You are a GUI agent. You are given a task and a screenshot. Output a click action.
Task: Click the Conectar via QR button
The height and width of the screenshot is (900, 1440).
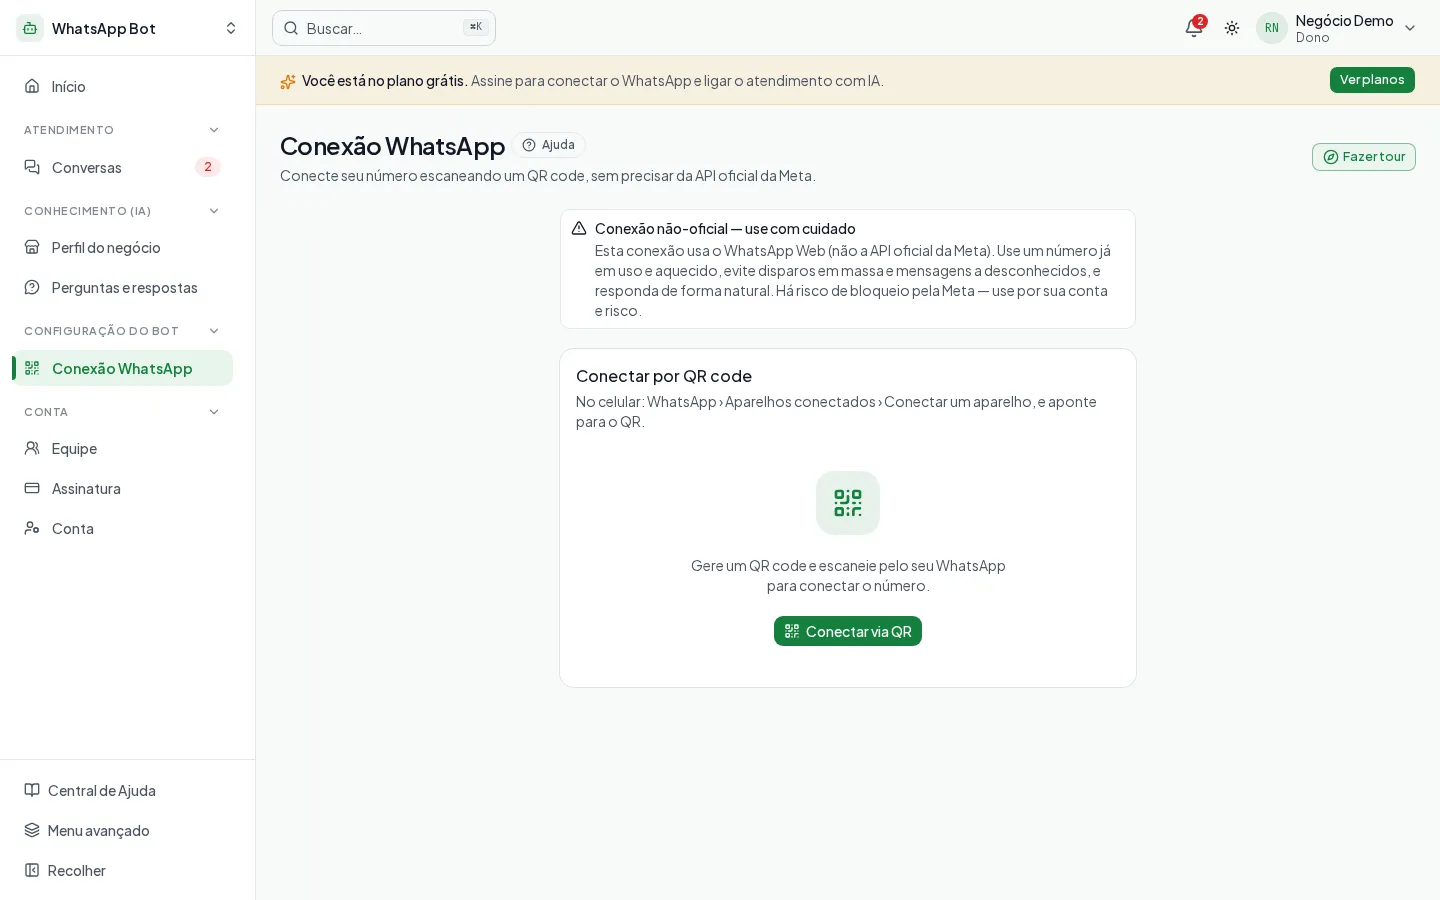[x=848, y=631]
